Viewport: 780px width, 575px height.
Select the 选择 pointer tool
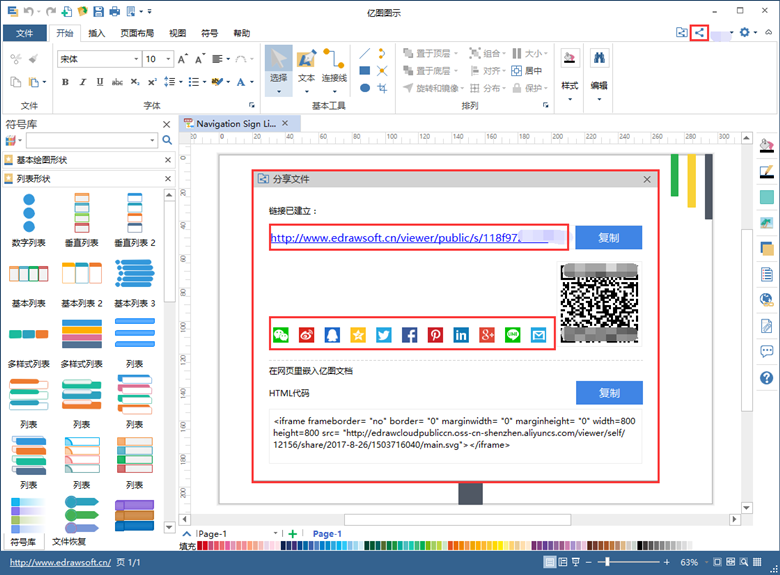(279, 70)
